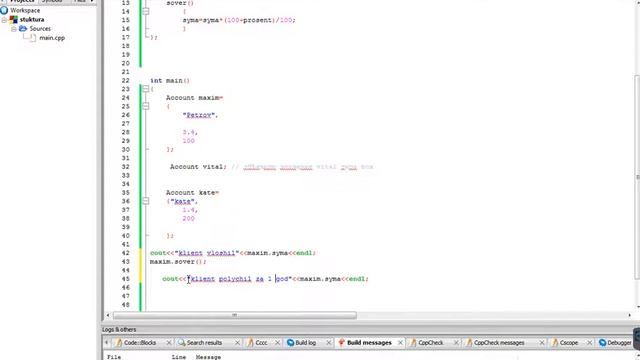Click the value 200 on line 38
Screen dimensions: 640x360
189,218
